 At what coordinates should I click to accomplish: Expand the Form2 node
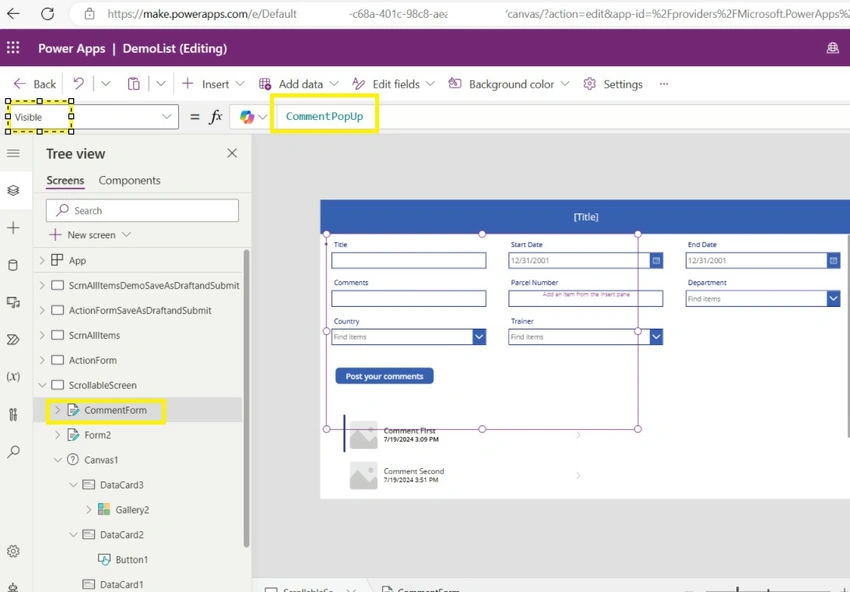click(57, 435)
